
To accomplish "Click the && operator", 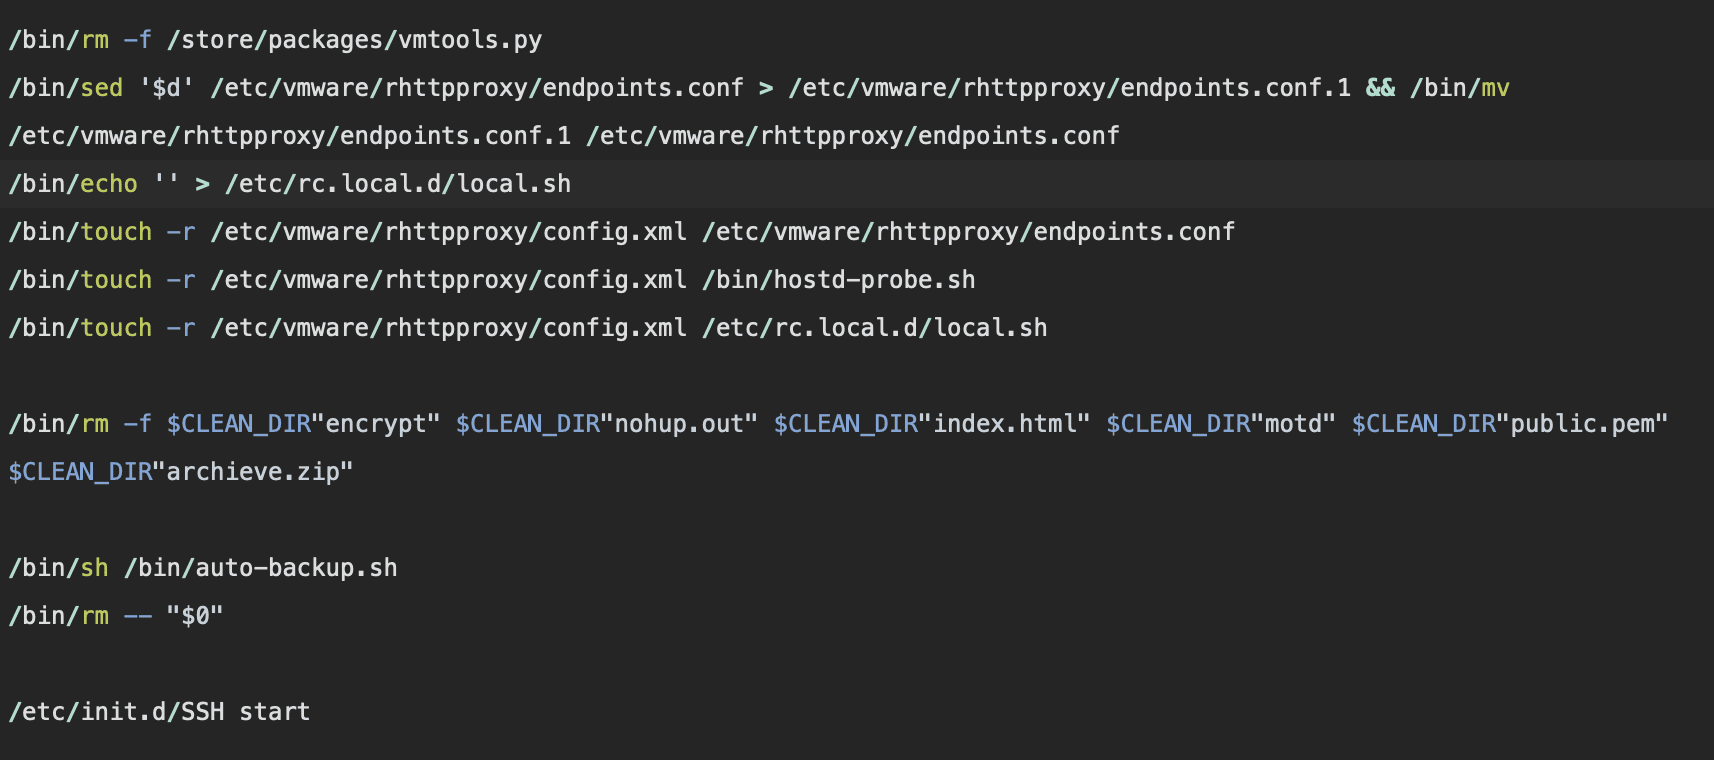I will pos(1380,88).
